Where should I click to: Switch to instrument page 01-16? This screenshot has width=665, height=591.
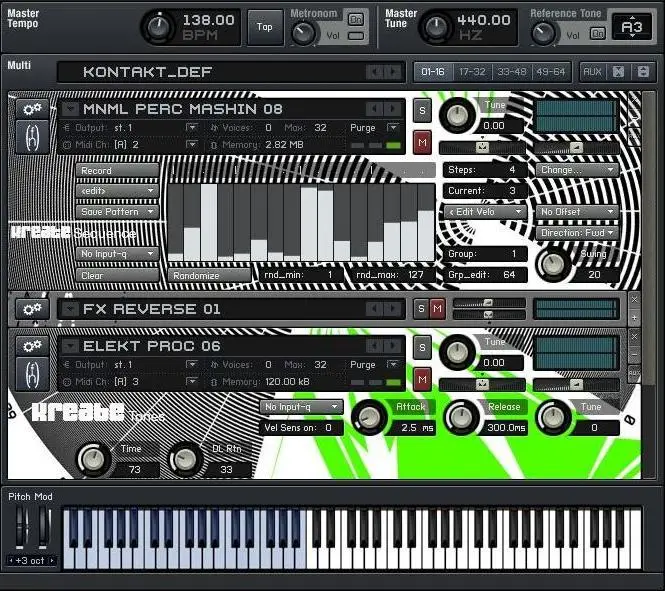(433, 72)
